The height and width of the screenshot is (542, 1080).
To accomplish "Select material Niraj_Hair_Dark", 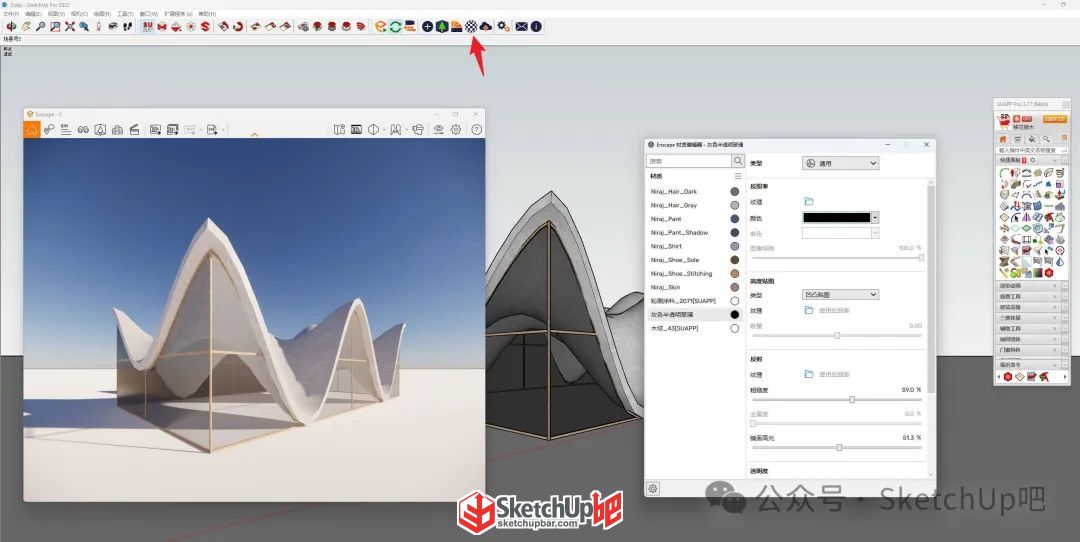I will pyautogui.click(x=694, y=191).
